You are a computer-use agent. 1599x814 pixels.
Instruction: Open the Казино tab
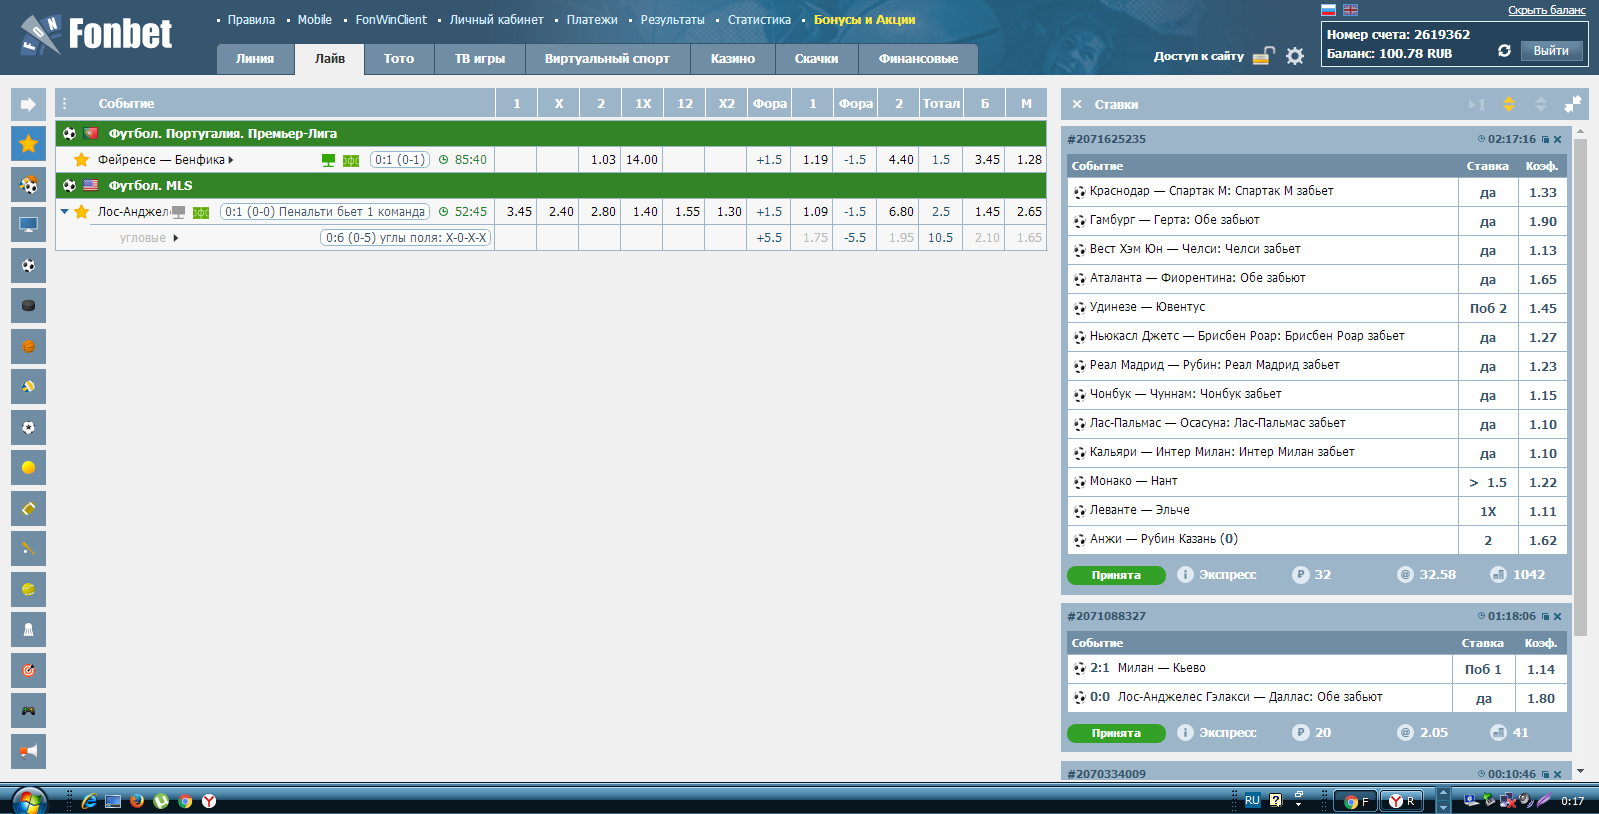coord(733,59)
